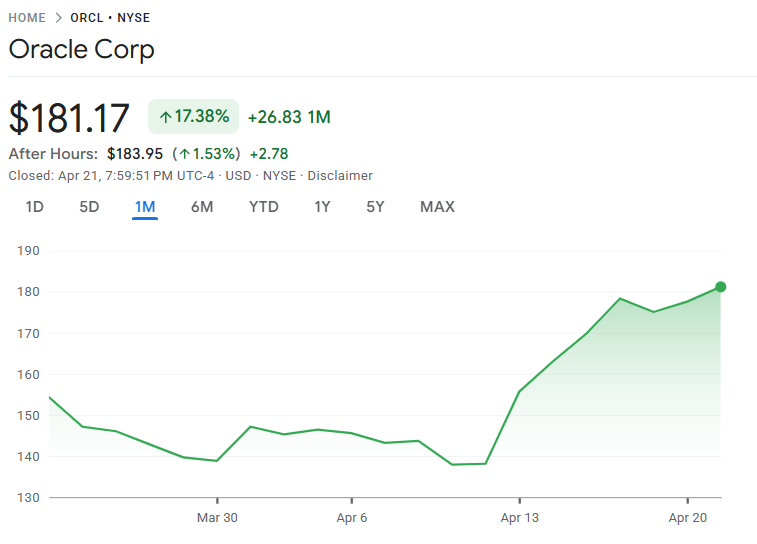Screen dimensions: 757x544
Task: Click the green endpoint dot on chart
Action: pyautogui.click(x=720, y=287)
